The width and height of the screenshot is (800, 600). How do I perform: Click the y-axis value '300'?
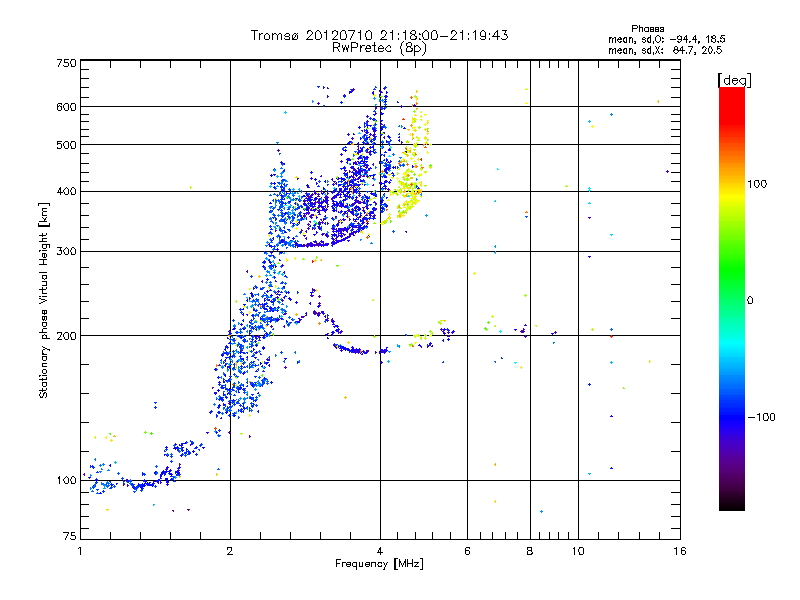pos(67,252)
